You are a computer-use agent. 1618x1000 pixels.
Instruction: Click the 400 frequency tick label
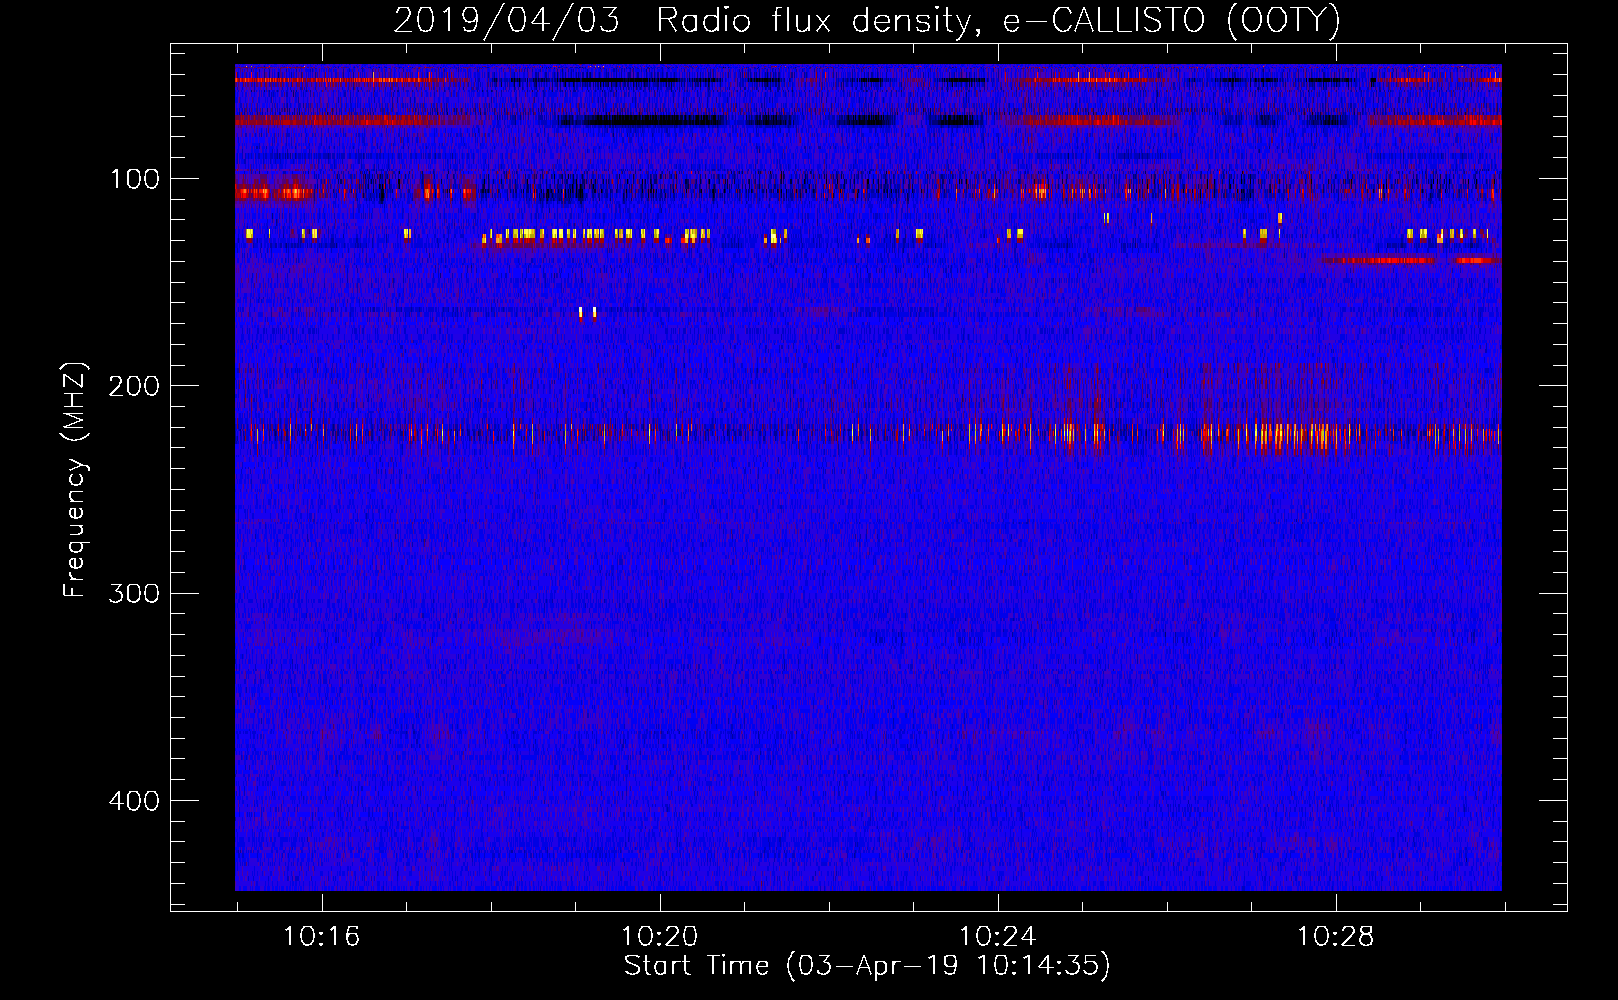(134, 801)
